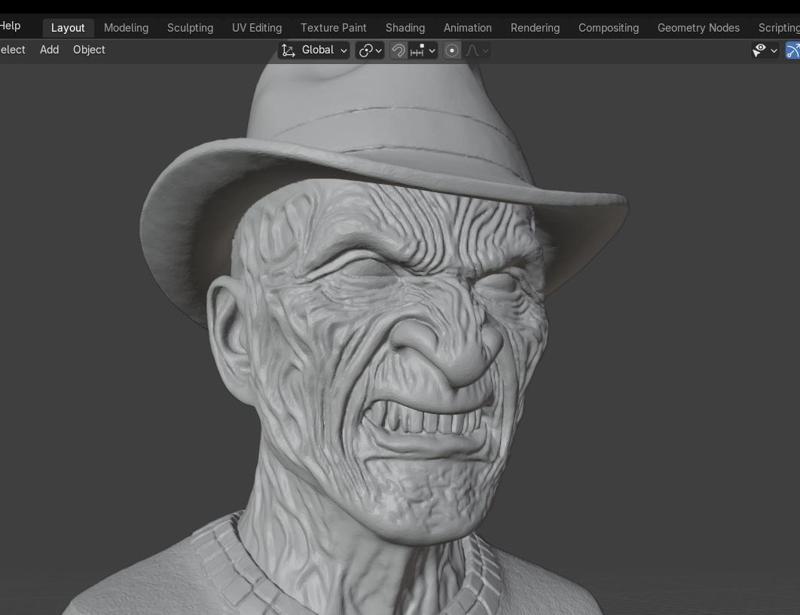Open the Select menu
800x615 pixels.
tap(10, 49)
